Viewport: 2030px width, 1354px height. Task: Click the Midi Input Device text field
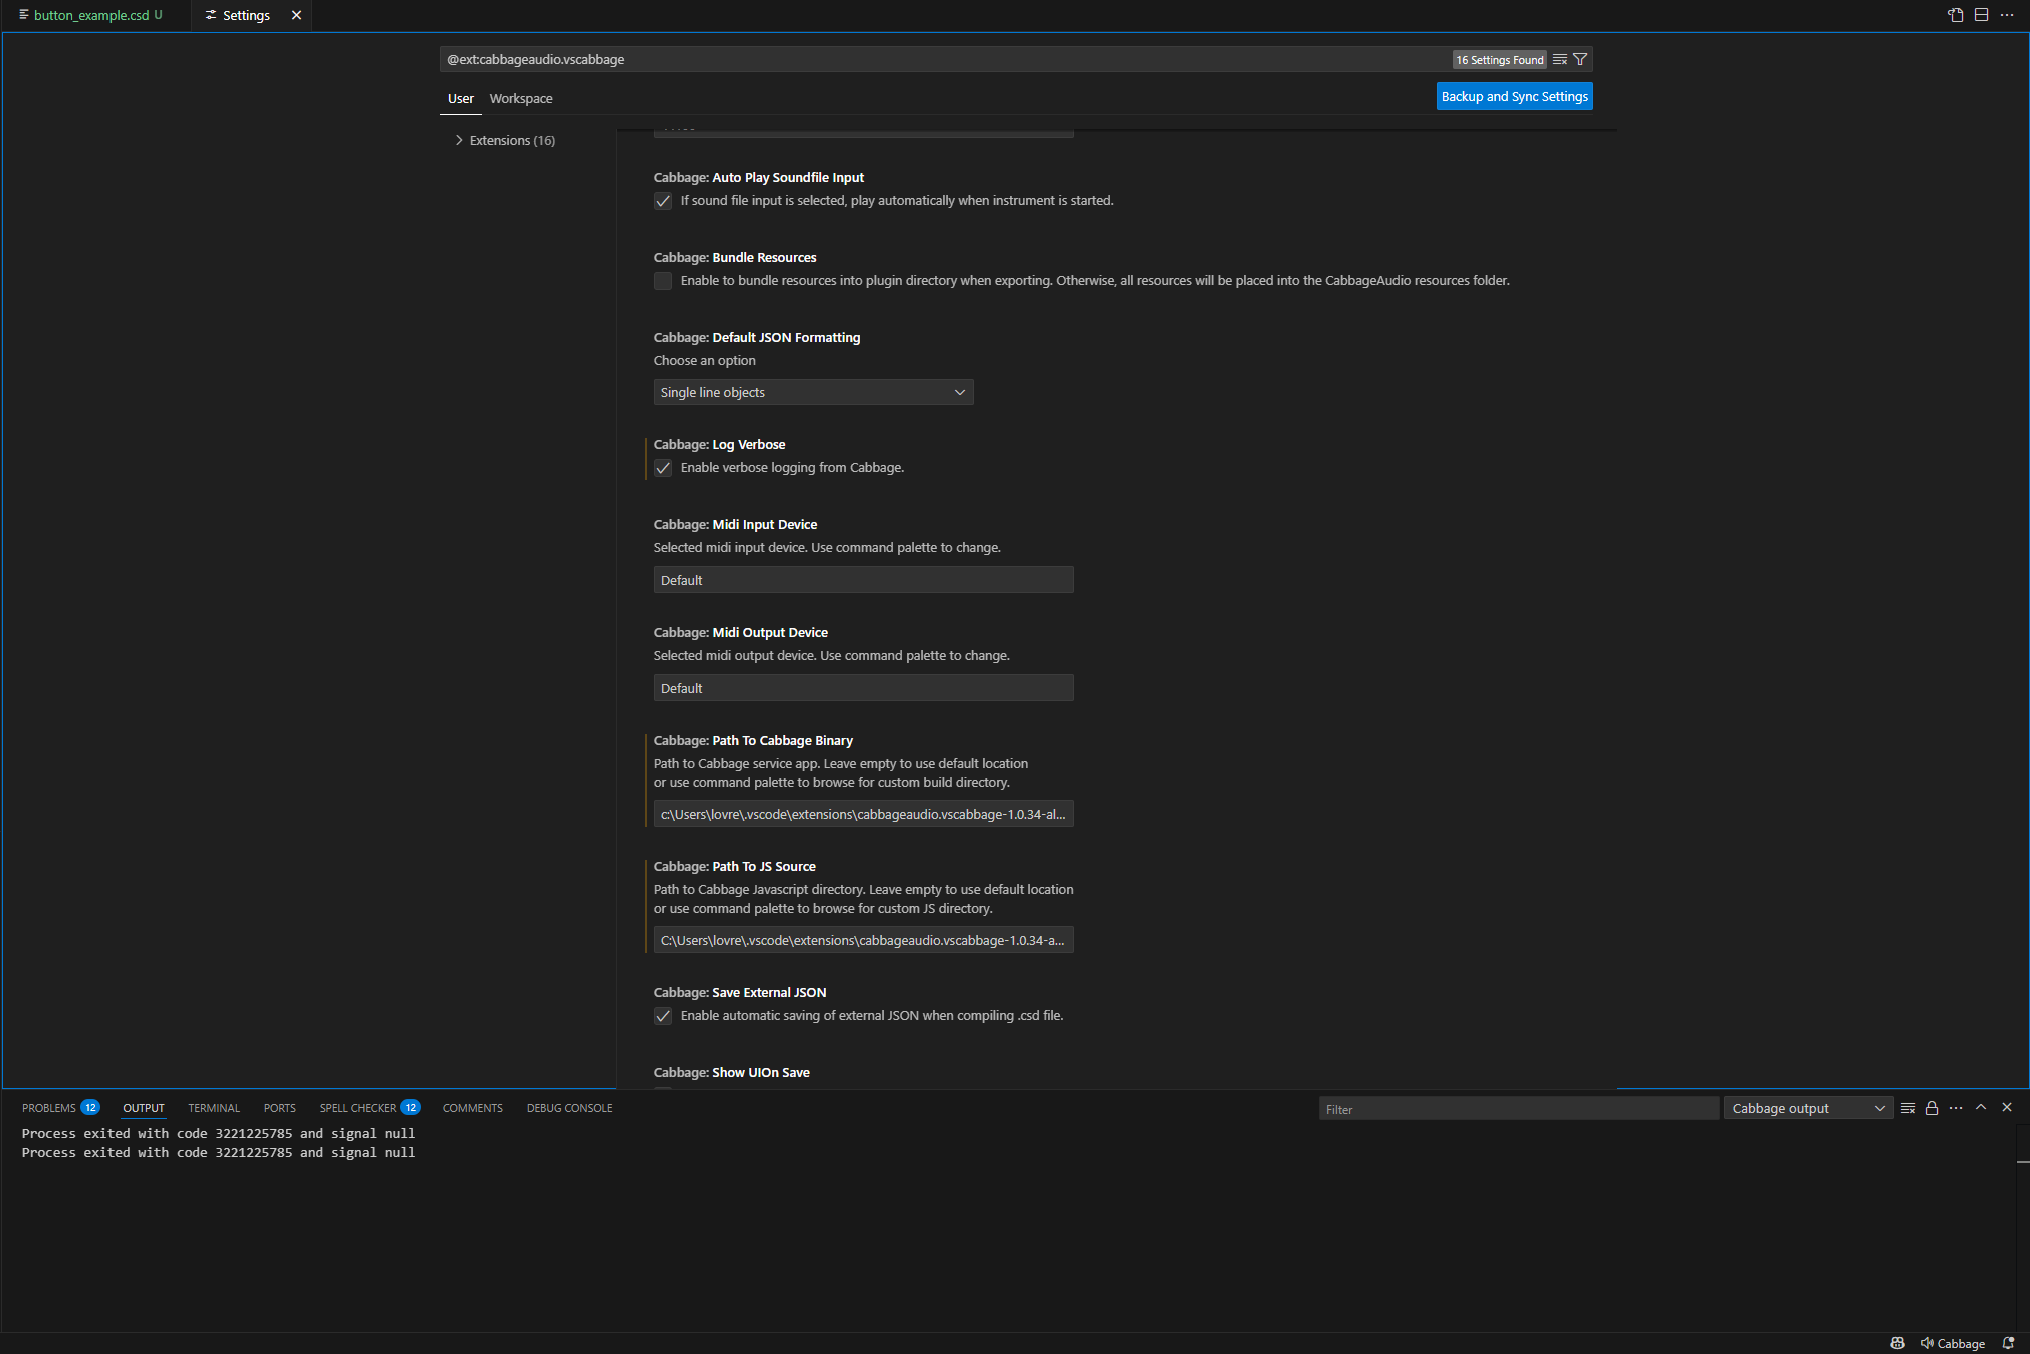[863, 580]
